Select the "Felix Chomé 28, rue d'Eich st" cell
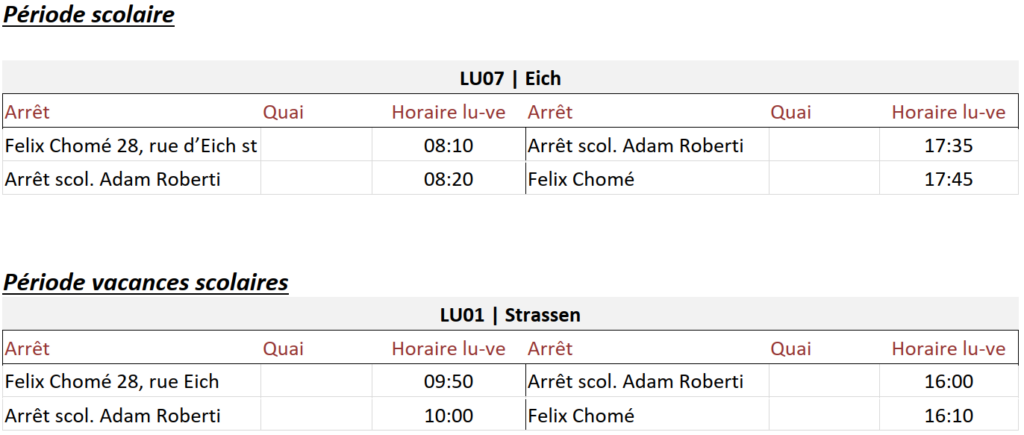 point(131,146)
